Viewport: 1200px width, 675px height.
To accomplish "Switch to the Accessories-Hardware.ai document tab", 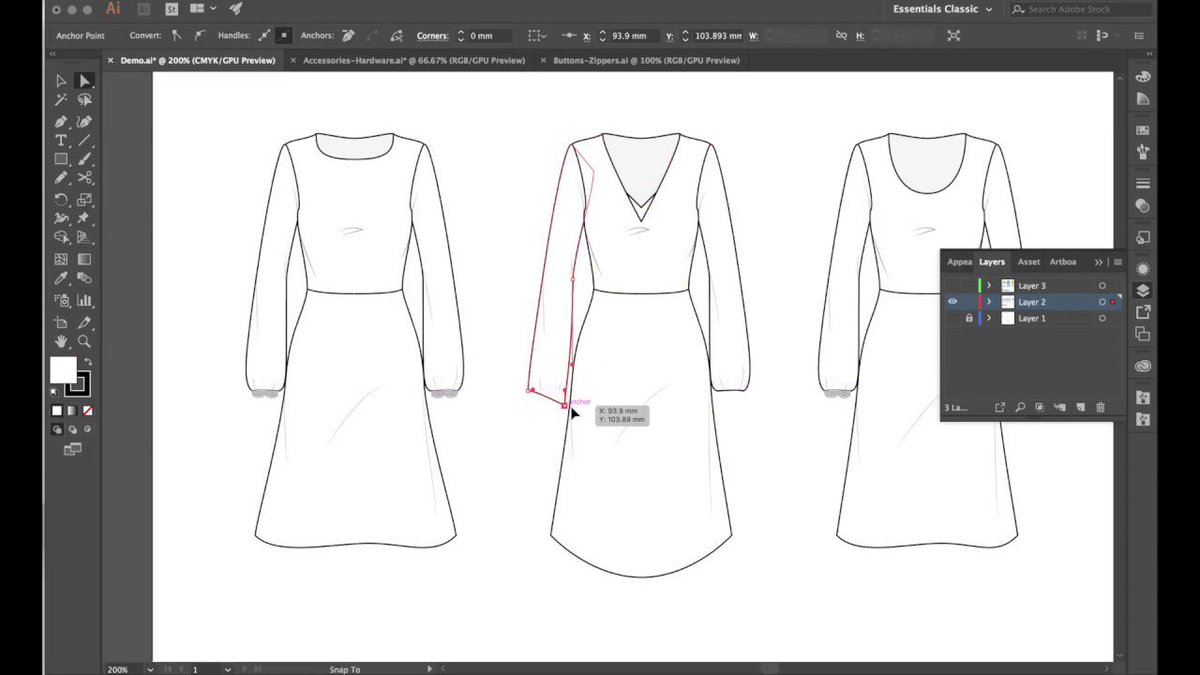I will pyautogui.click(x=414, y=60).
